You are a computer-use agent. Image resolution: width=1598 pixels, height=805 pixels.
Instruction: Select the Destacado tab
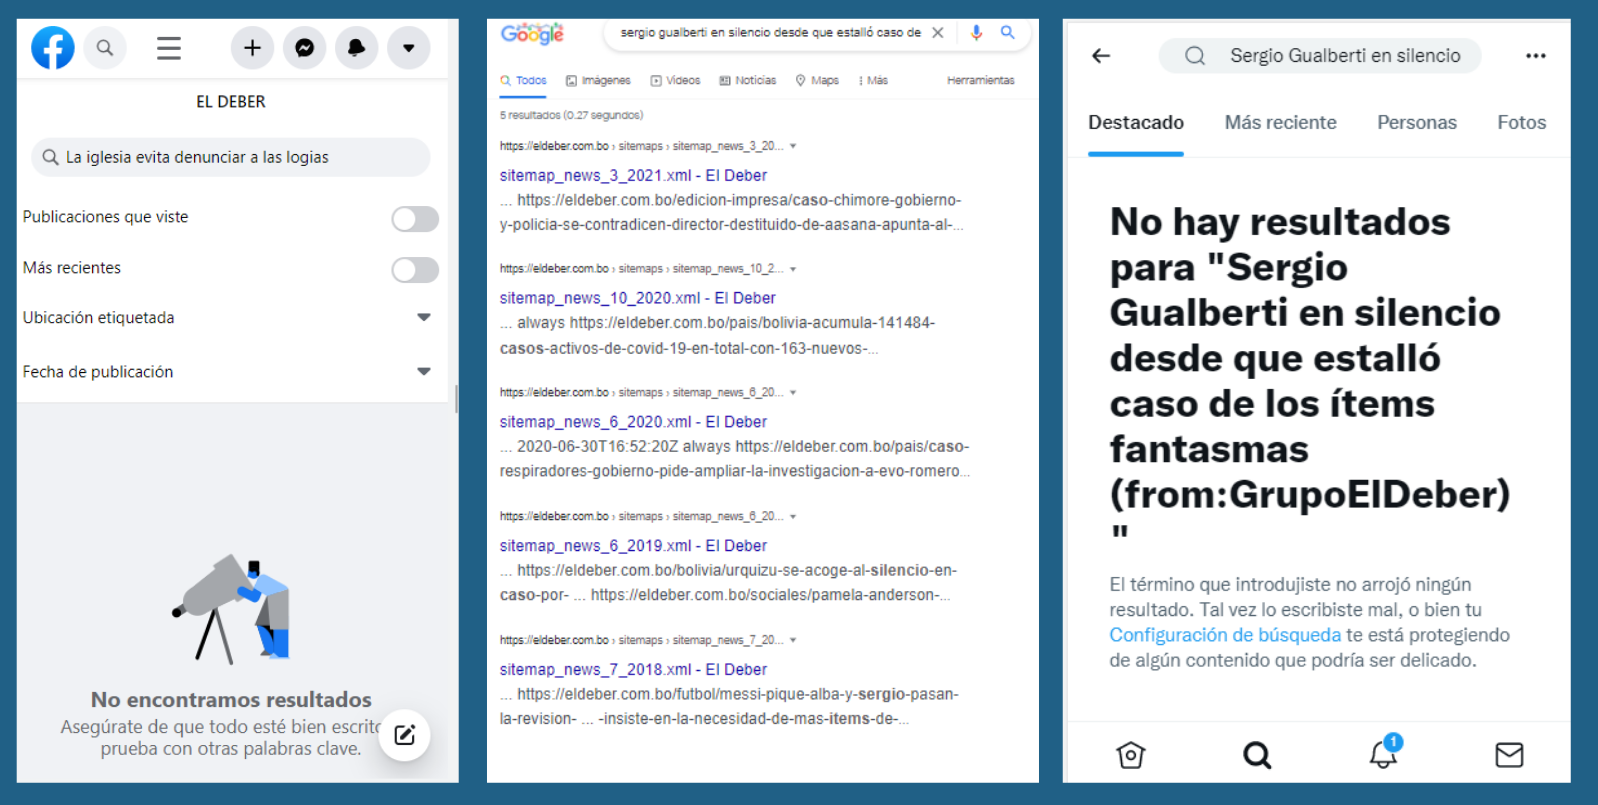[1136, 123]
